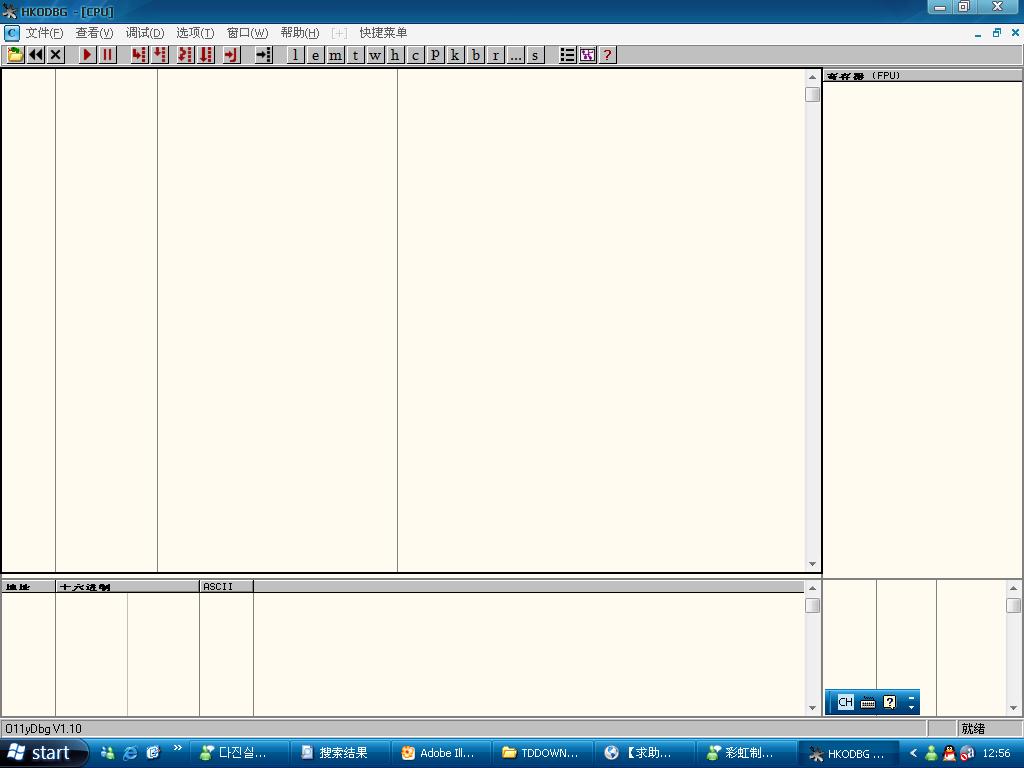The width and height of the screenshot is (1024, 768).
Task: Switch to TDDOWN... folder taskbar item
Action: click(543, 753)
